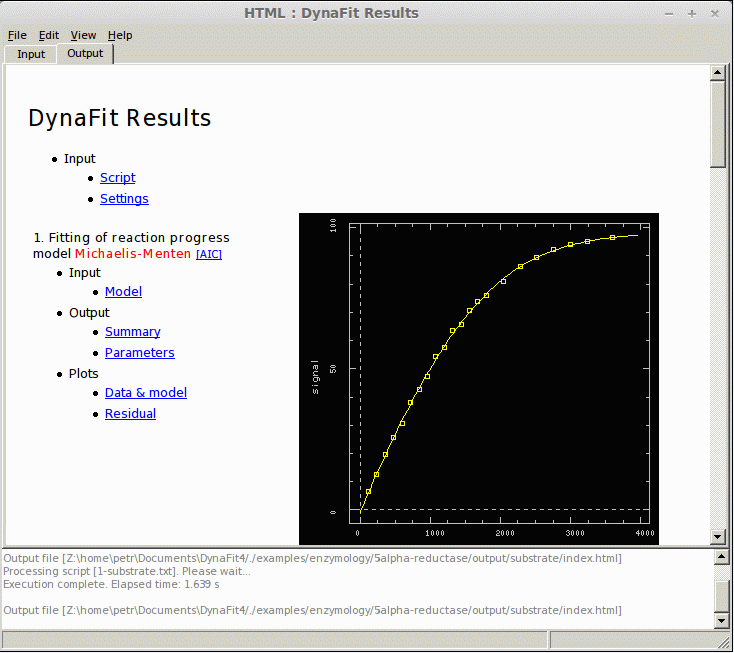Switch to the Input tab

click(31, 54)
